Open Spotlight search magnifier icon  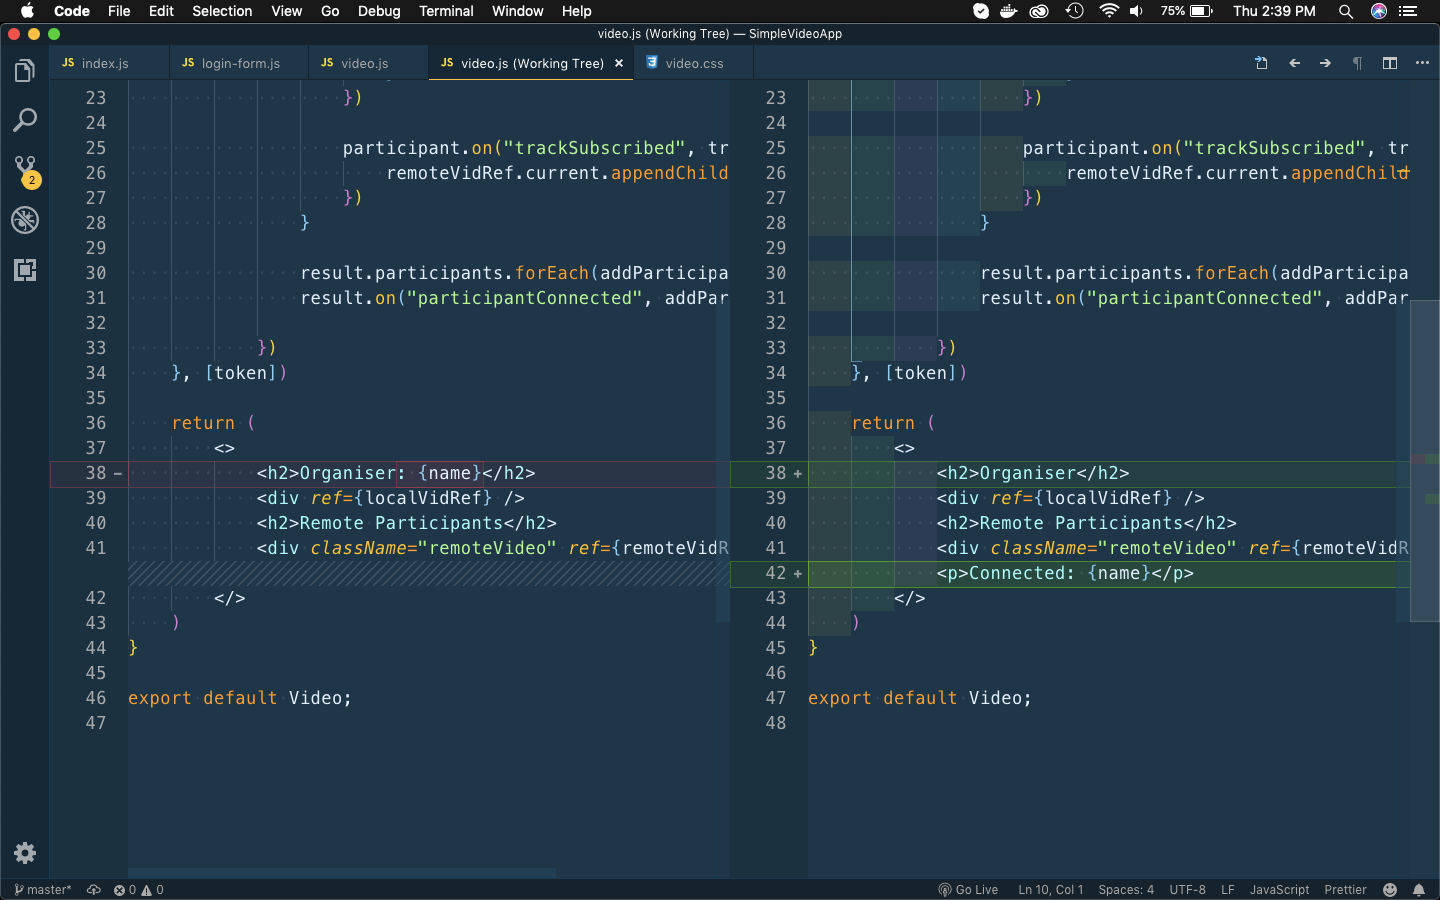[x=1346, y=11]
